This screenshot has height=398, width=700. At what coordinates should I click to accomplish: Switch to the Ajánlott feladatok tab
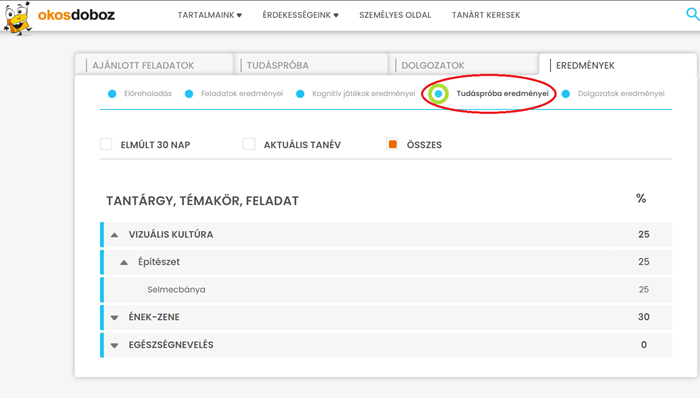pos(154,65)
